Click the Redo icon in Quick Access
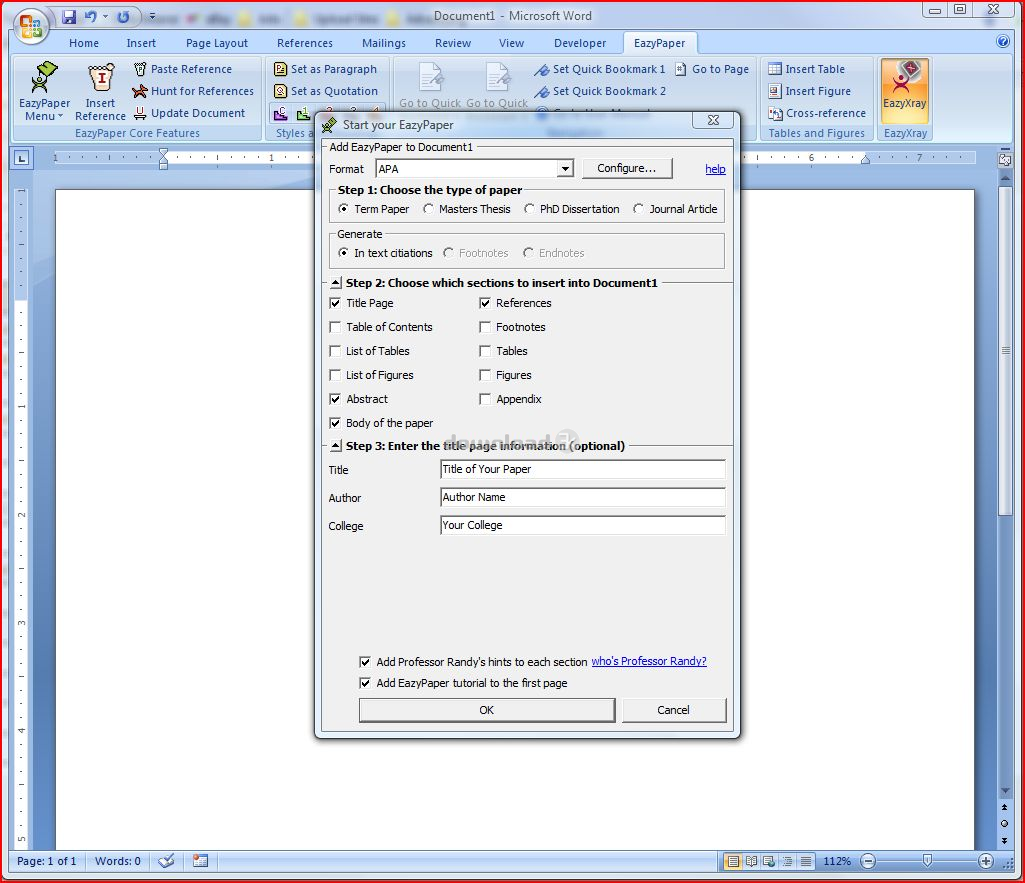 click(x=123, y=17)
